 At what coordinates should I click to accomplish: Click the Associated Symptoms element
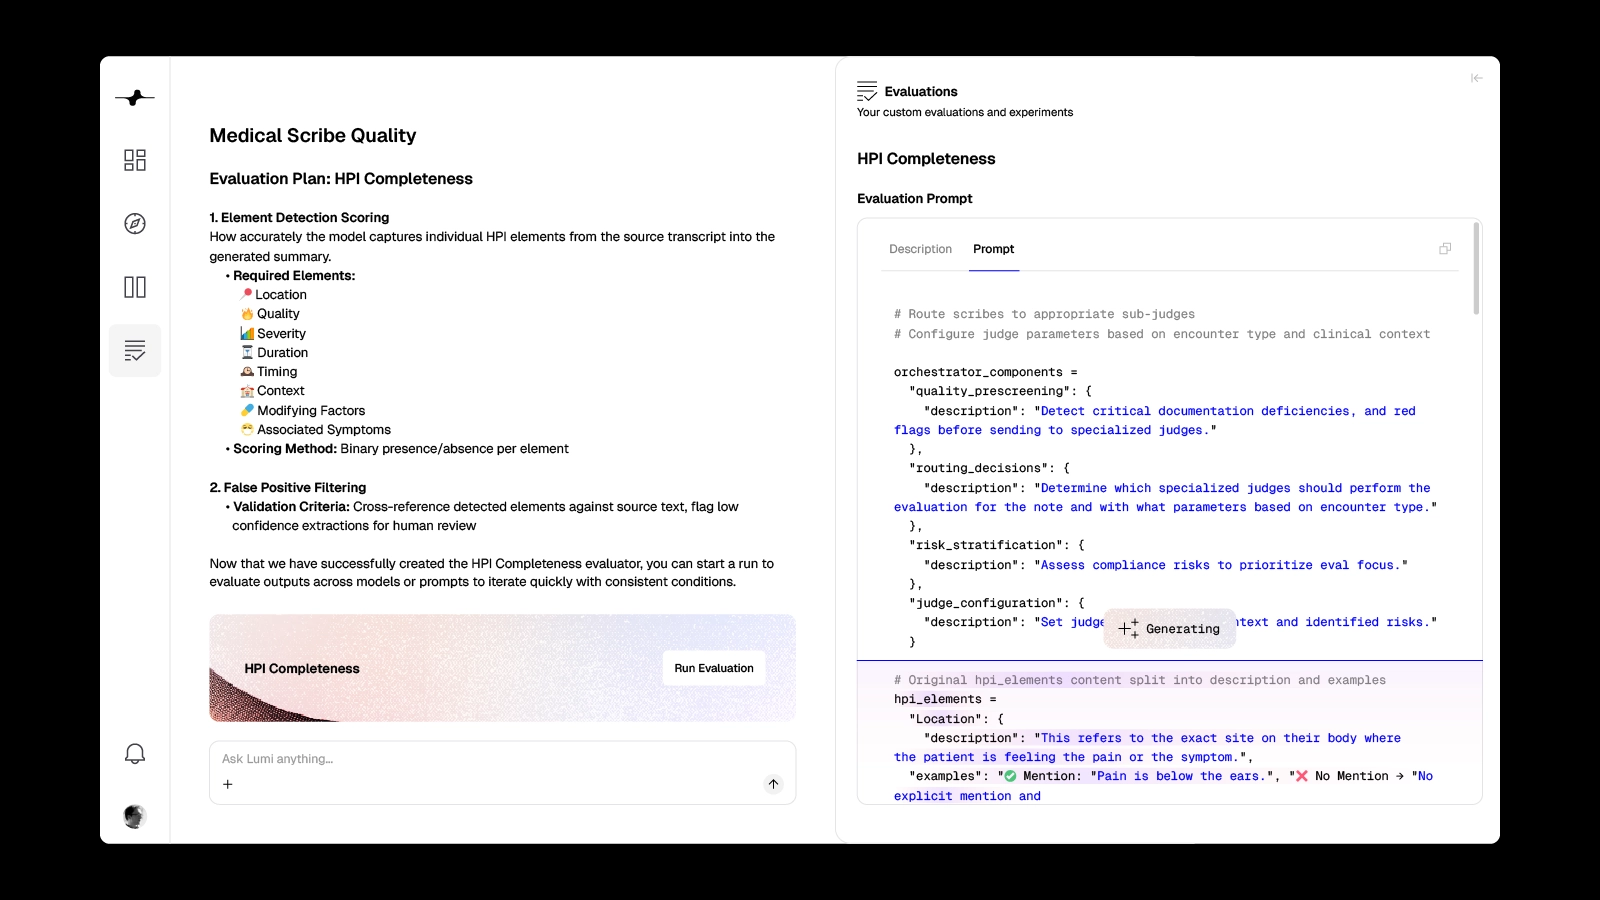[x=316, y=430]
